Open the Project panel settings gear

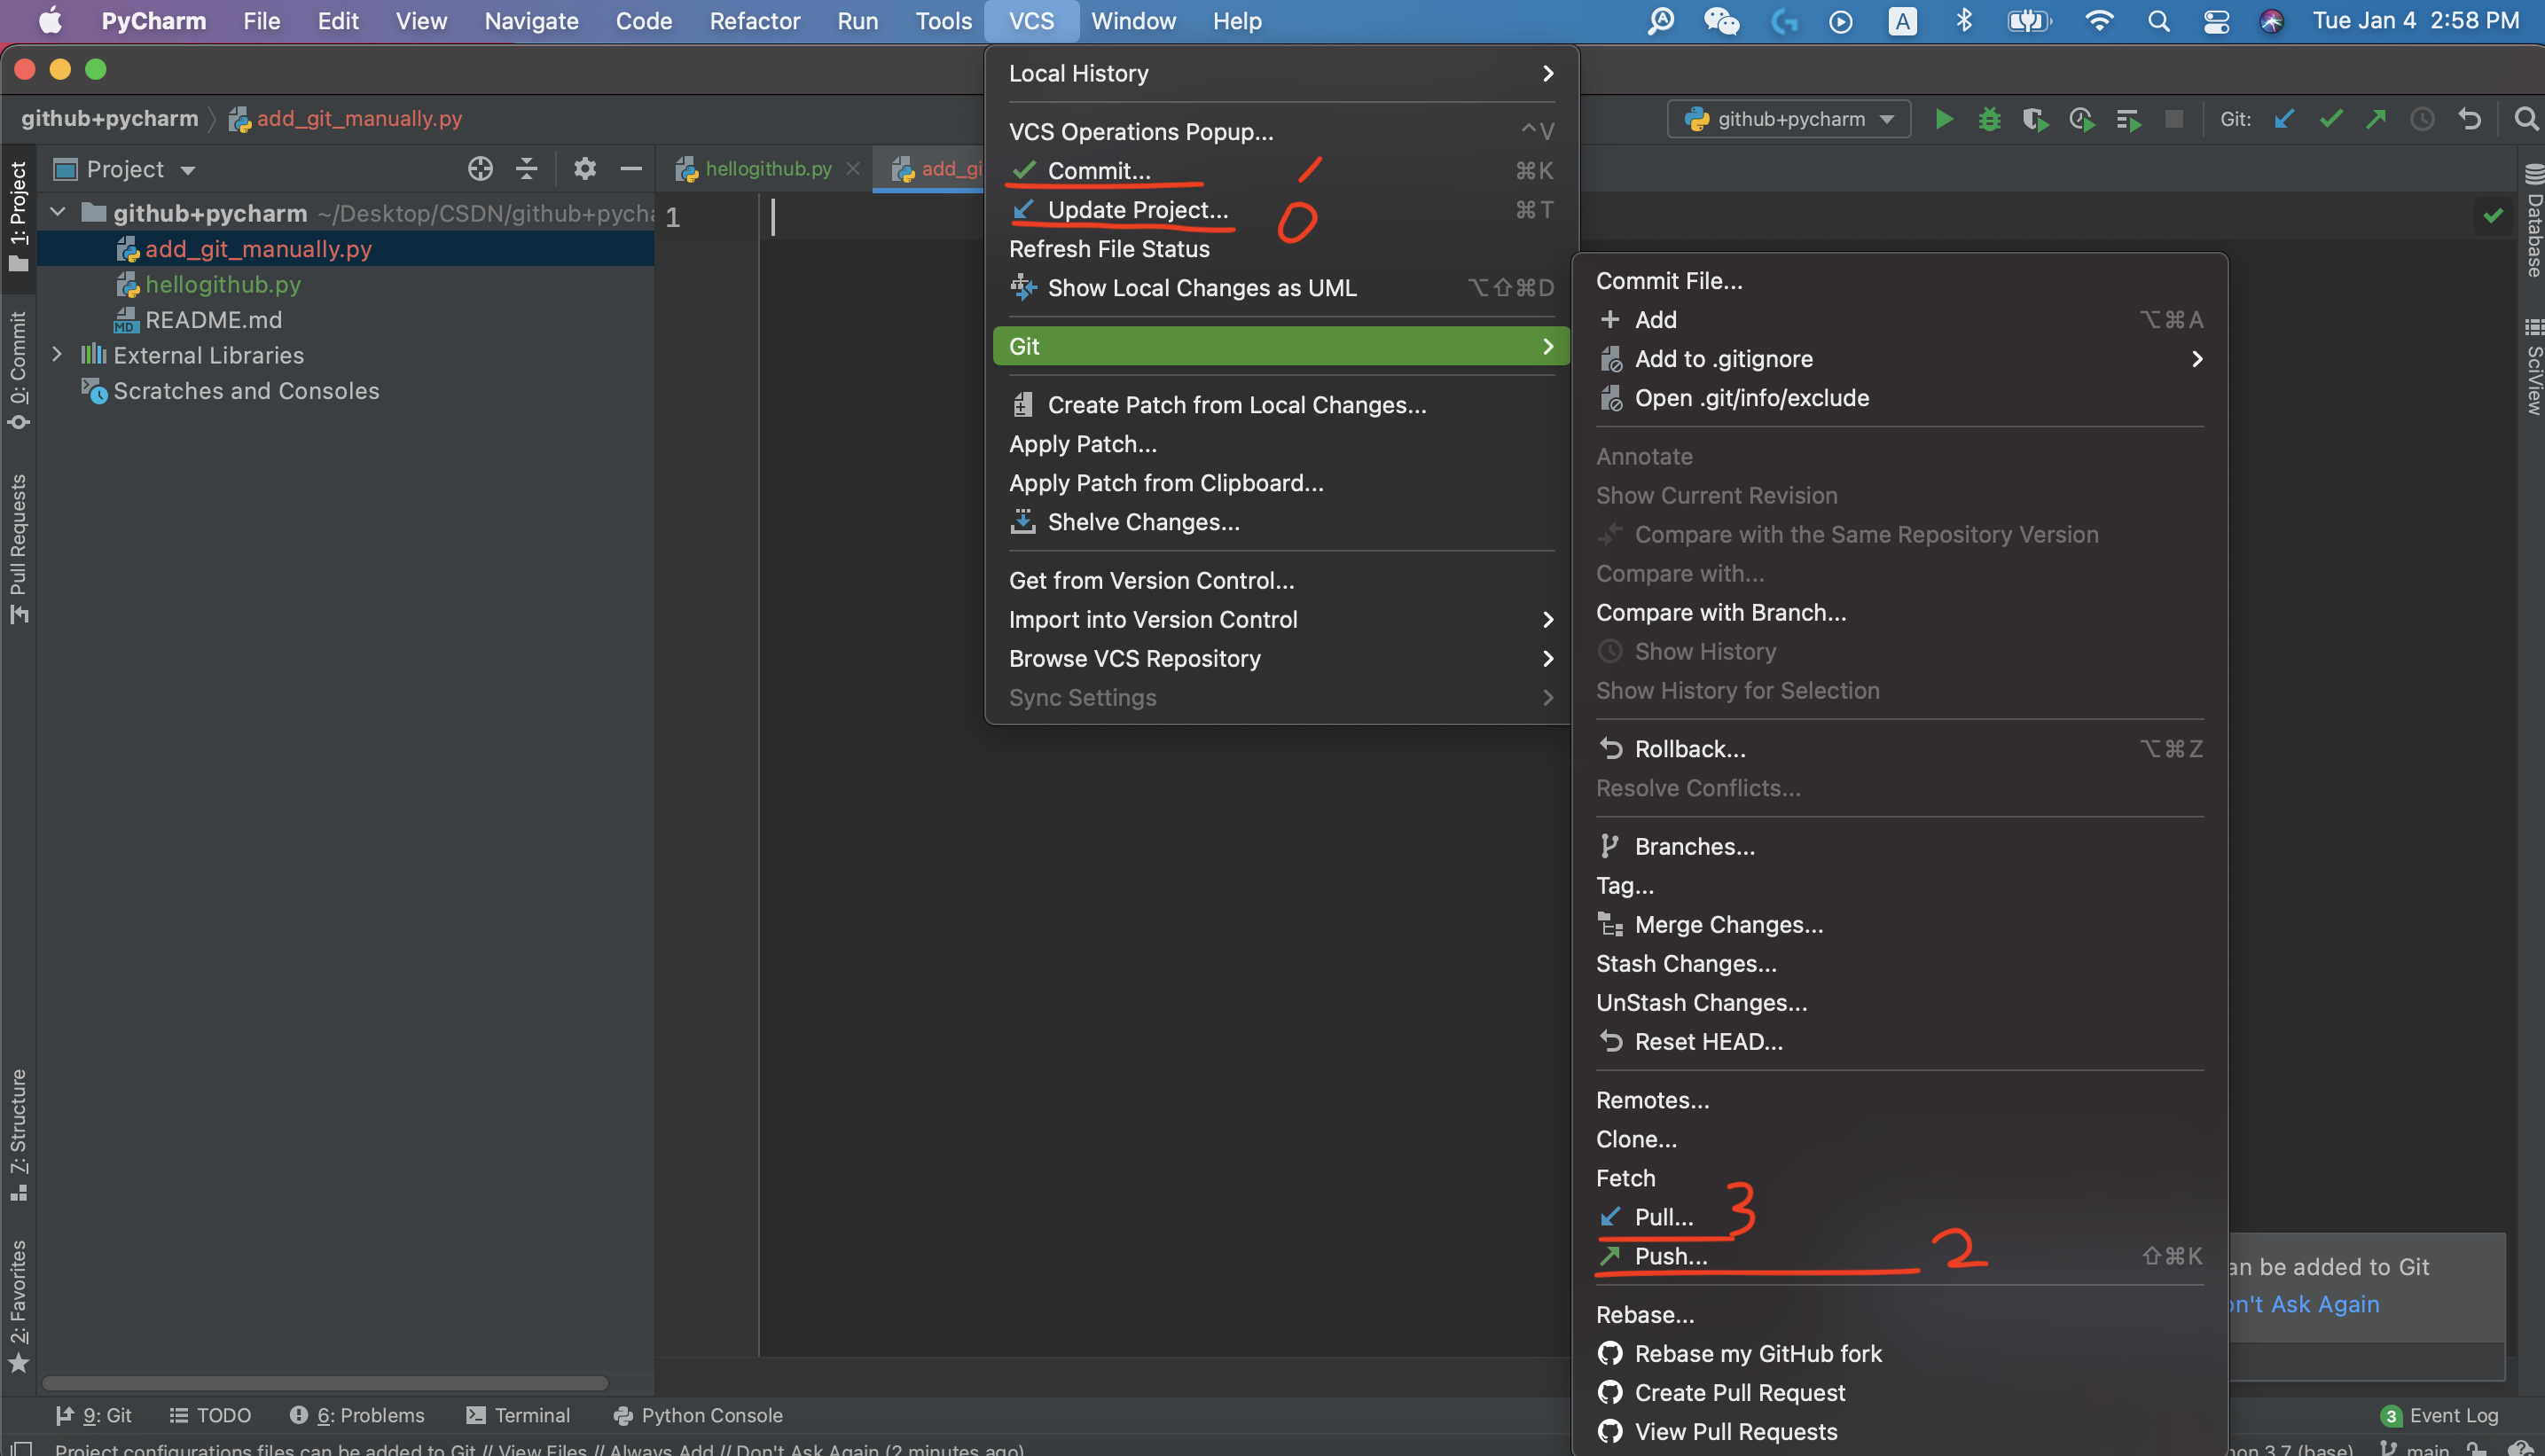click(x=584, y=169)
